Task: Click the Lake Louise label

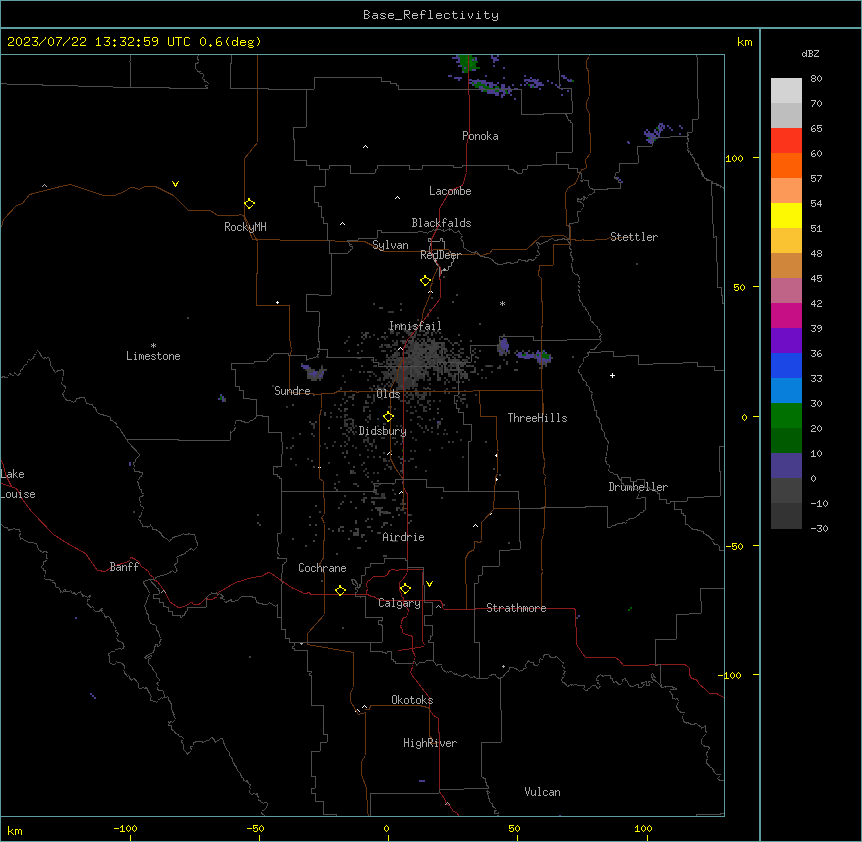Action: pyautogui.click(x=18, y=484)
